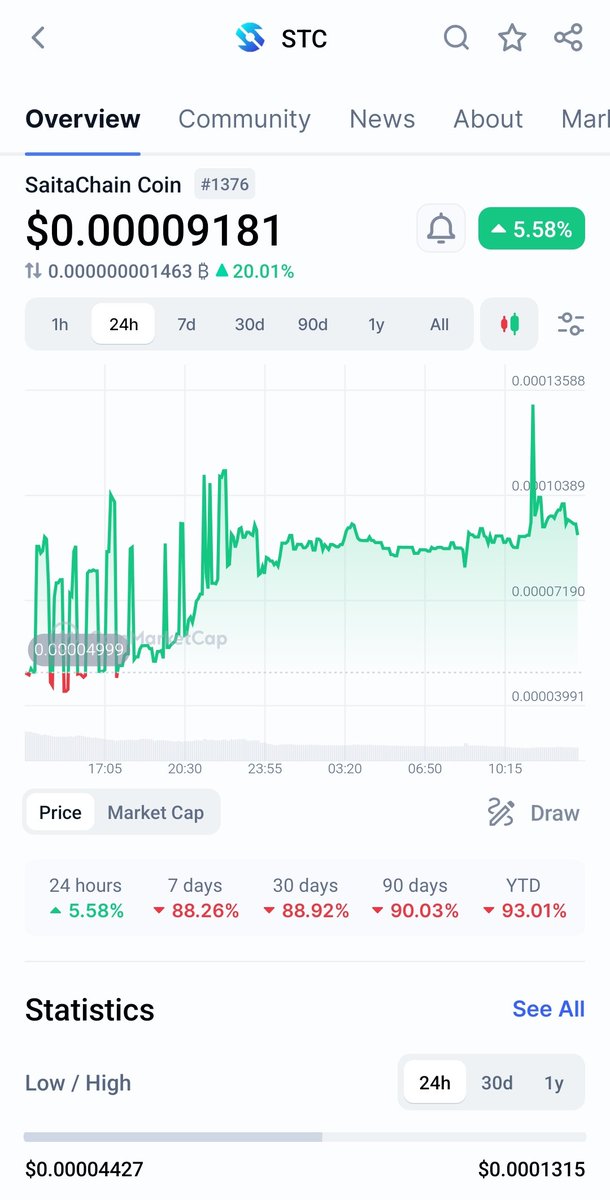Tap the 23:55 time label
Image resolution: width=610 pixels, height=1200 pixels.
pyautogui.click(x=265, y=769)
